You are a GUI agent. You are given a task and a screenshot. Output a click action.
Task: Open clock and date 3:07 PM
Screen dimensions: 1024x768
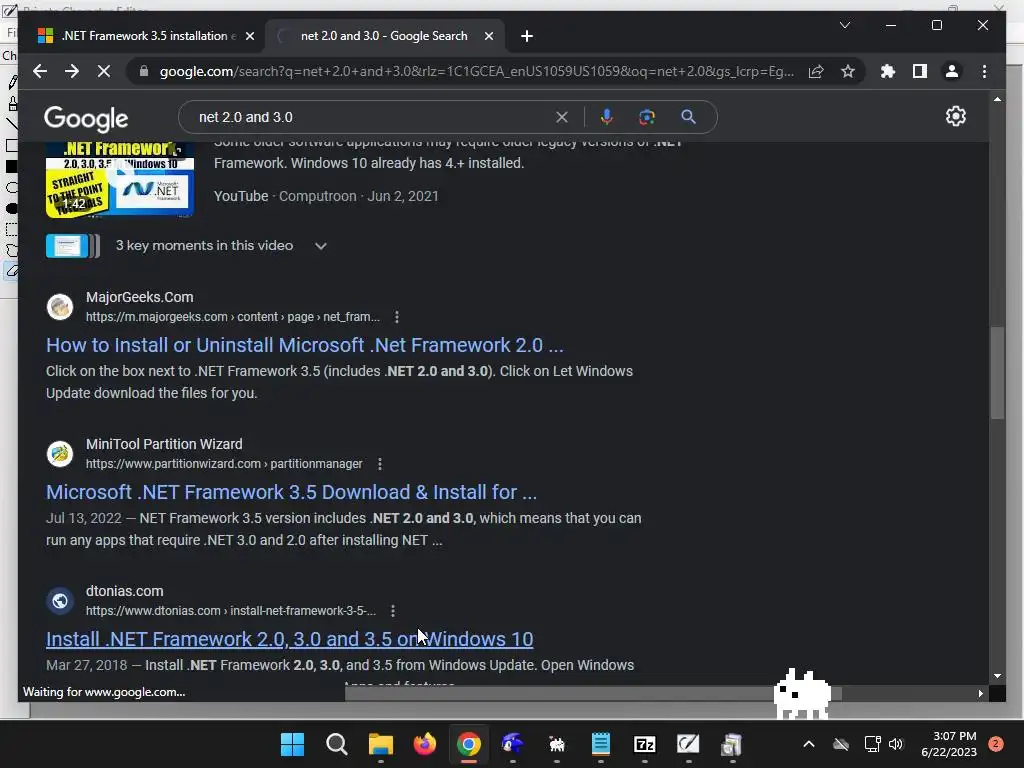click(x=949, y=744)
